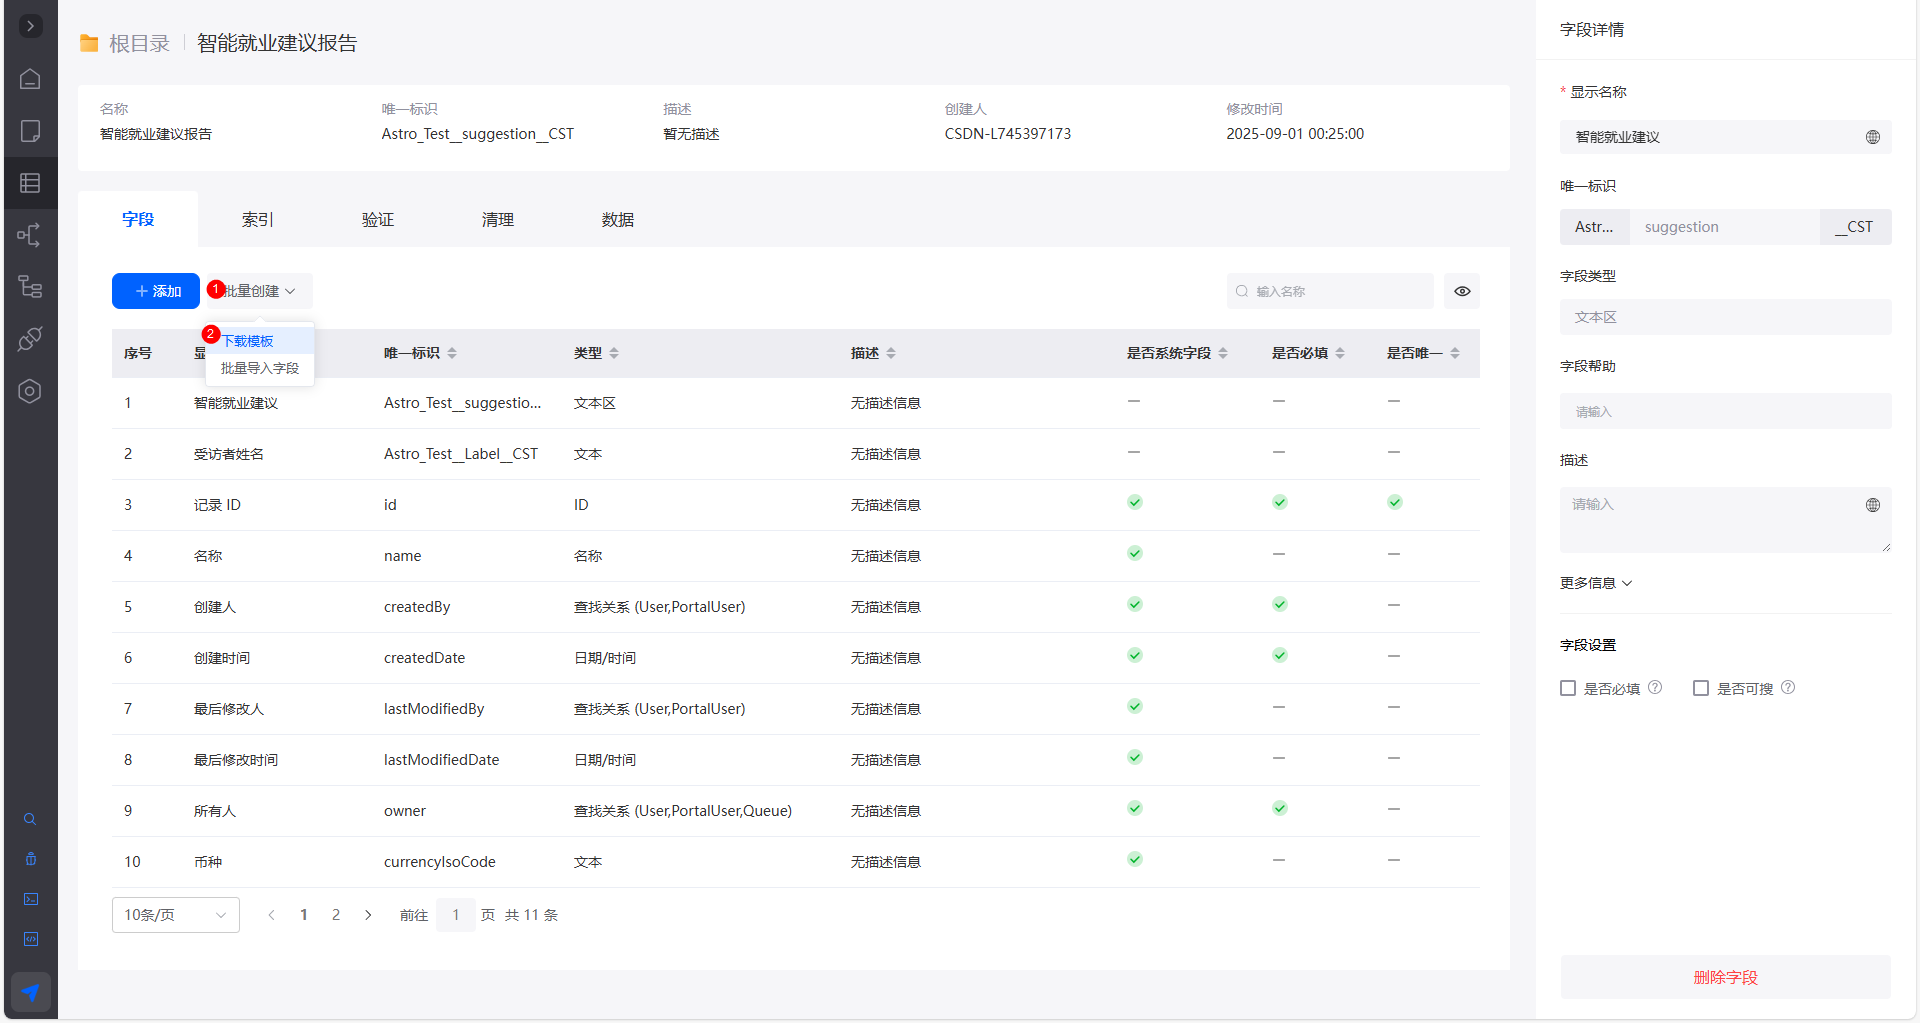Select row 受访者姓名
Image resolution: width=1920 pixels, height=1023 pixels.
tap(796, 454)
